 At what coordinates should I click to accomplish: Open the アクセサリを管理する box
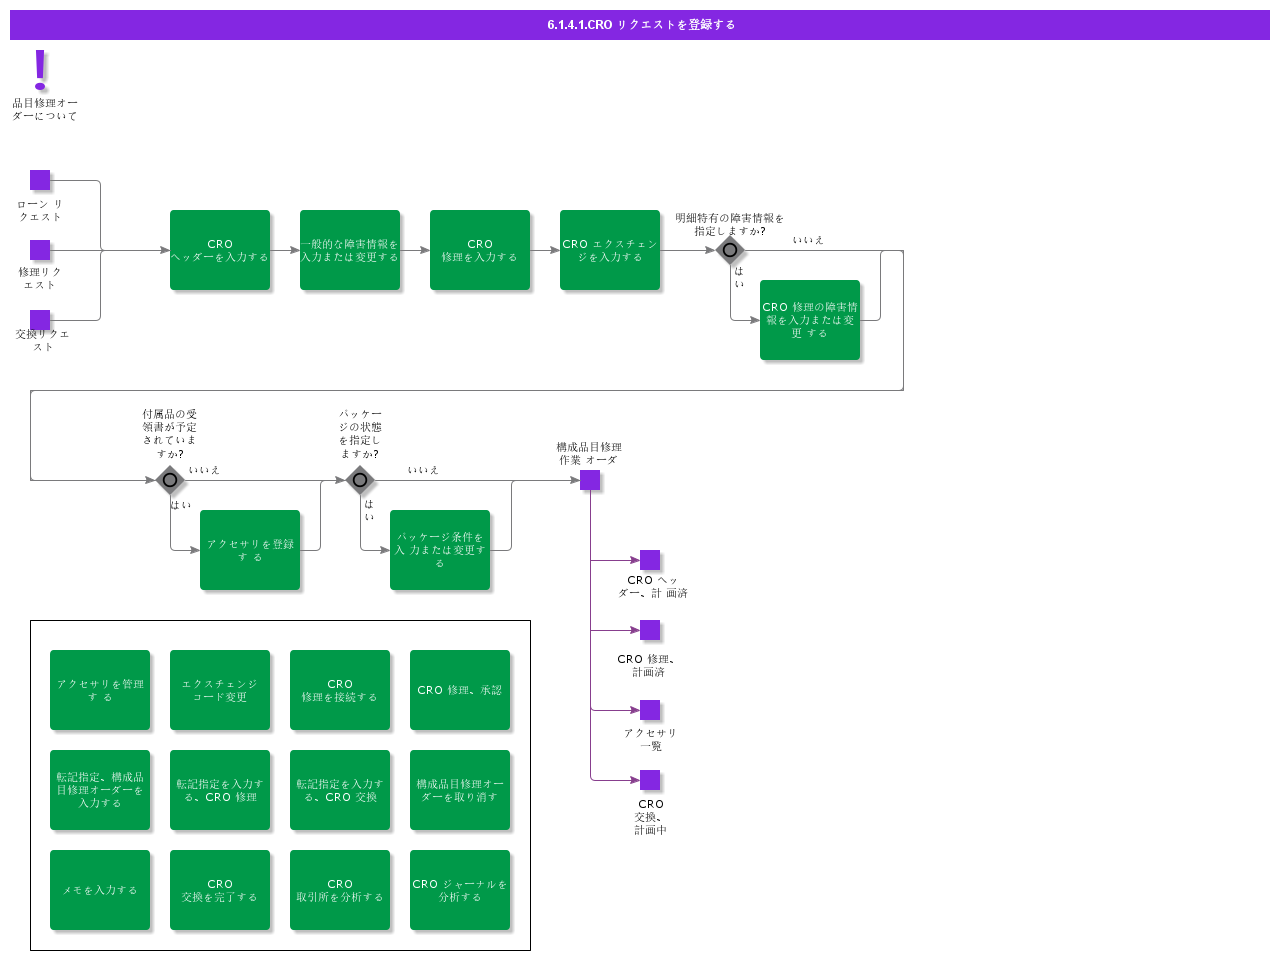point(100,690)
